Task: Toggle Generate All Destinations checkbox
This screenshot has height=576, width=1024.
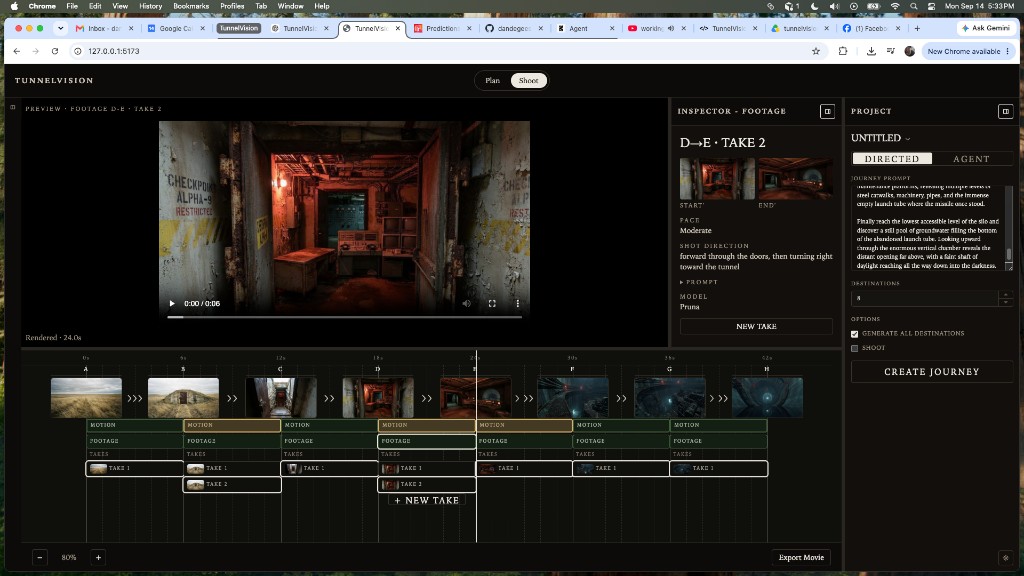Action: point(854,334)
